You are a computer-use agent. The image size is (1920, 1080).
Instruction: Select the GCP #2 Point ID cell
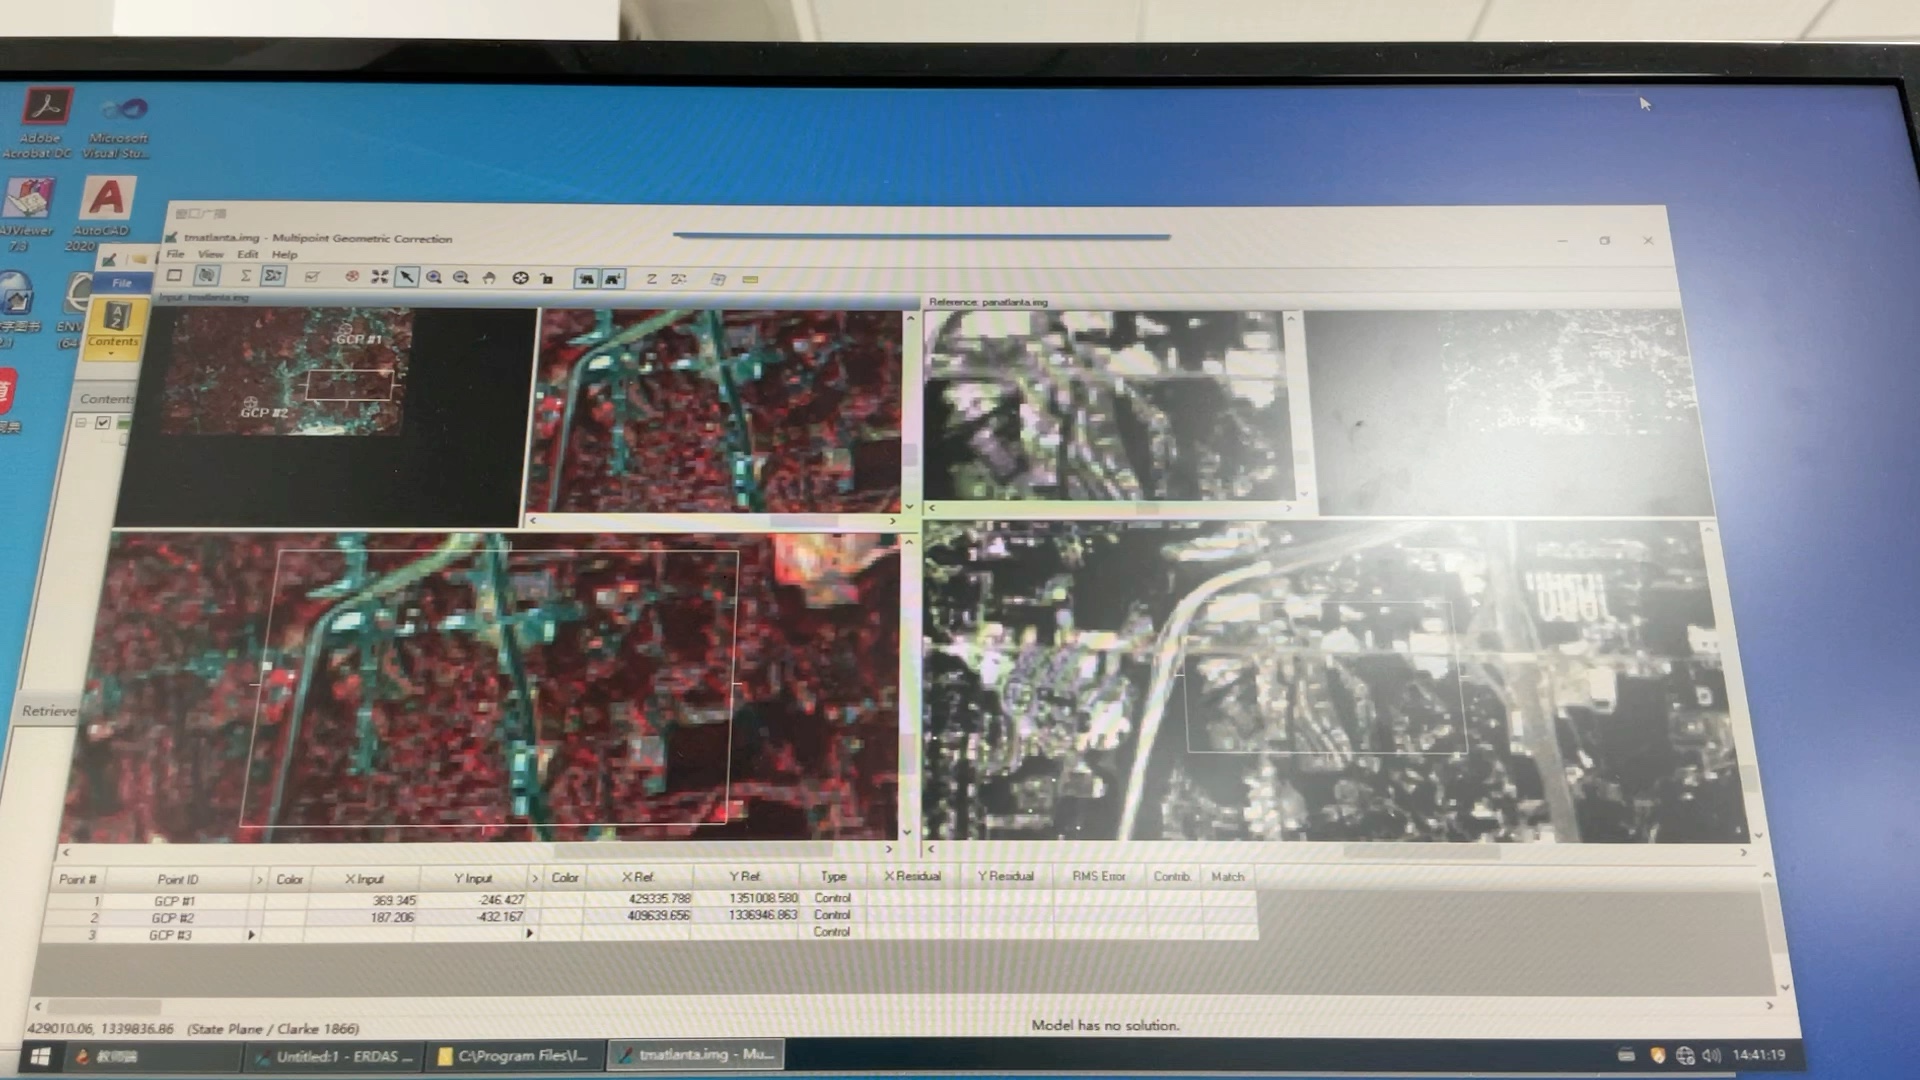point(173,918)
